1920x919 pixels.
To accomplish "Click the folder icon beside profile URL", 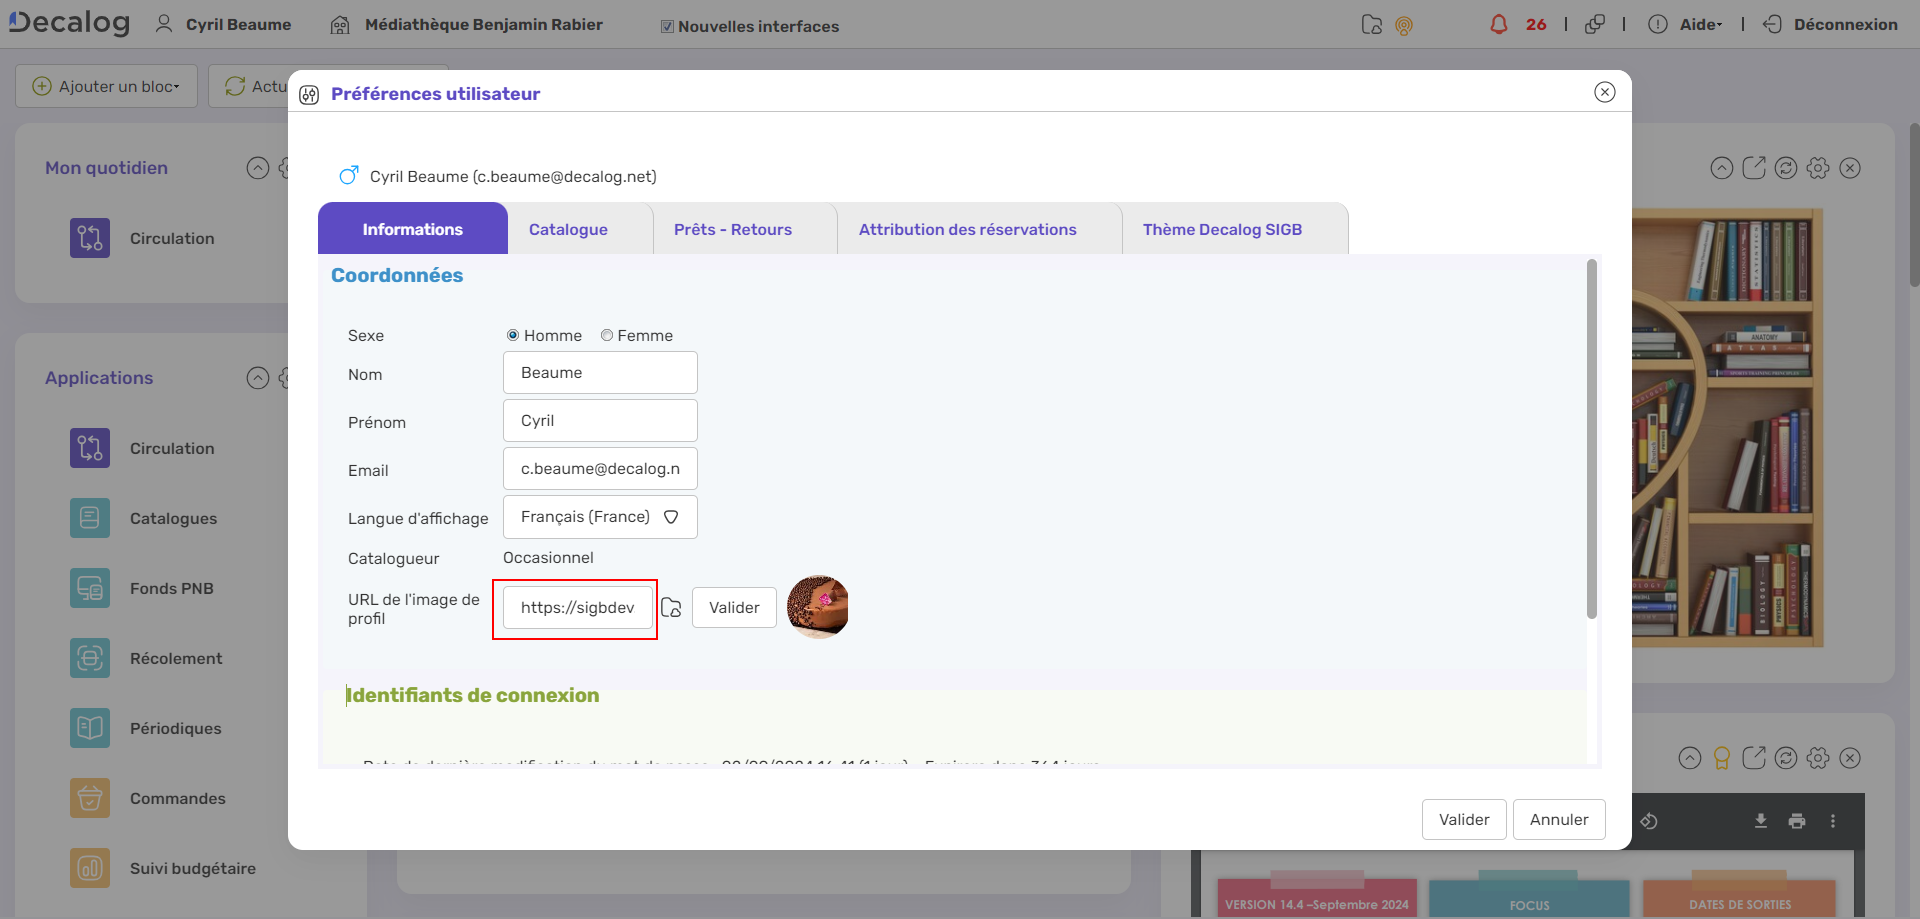I will pos(671,608).
